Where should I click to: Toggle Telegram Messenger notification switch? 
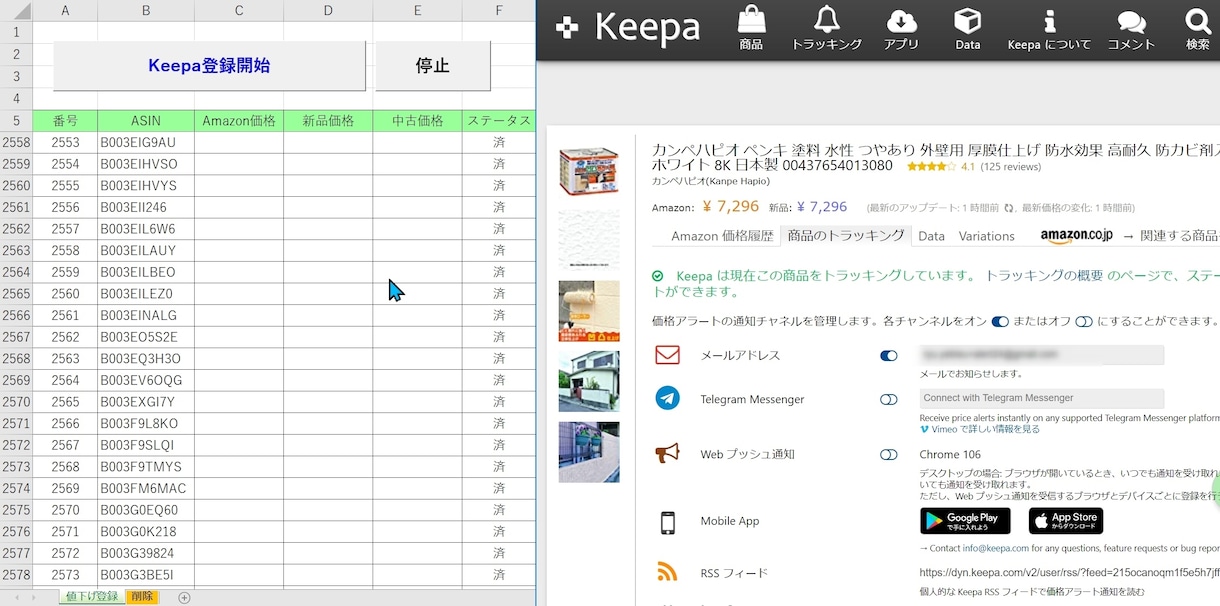tap(888, 399)
